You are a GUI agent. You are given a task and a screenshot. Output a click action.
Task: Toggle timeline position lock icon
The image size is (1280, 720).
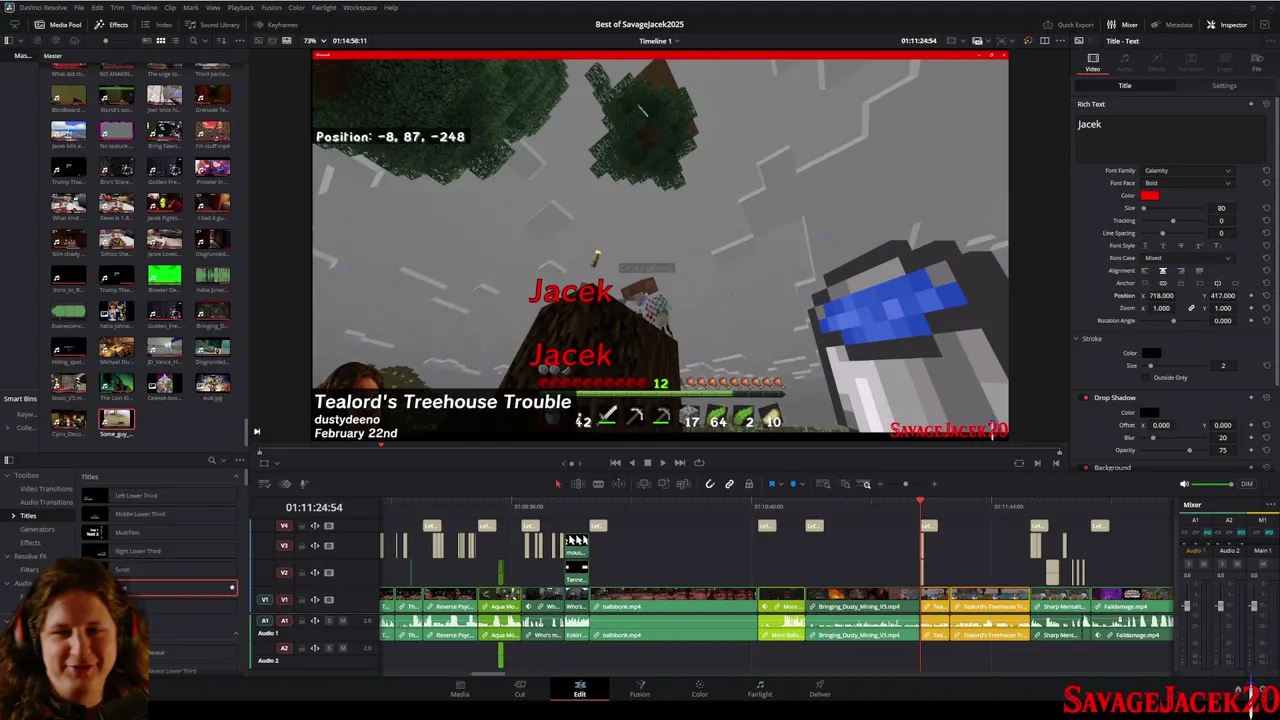click(748, 484)
